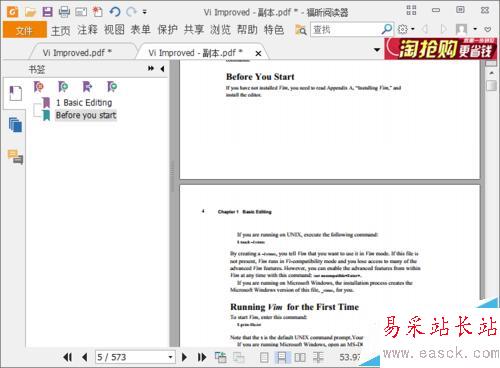Open the 表单 (Form) ribbon tab
This screenshot has width=500, height=368.
[x=141, y=30]
